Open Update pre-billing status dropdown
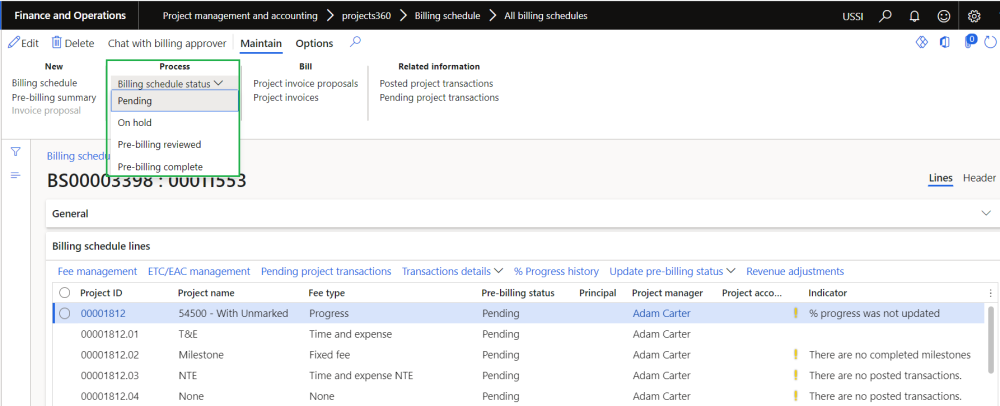The height and width of the screenshot is (406, 1000). (672, 271)
